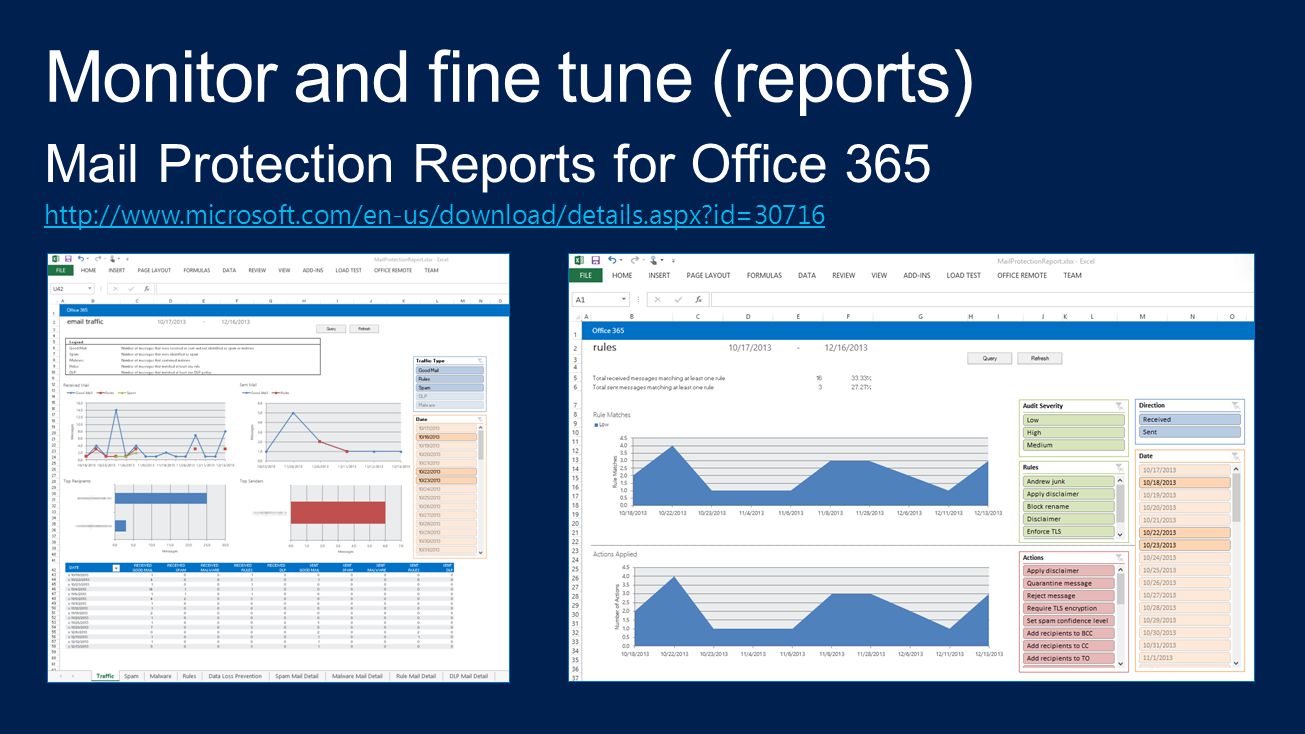This screenshot has width=1305, height=734.
Task: Click touch mode icon in right Excel window
Action: [x=652, y=260]
